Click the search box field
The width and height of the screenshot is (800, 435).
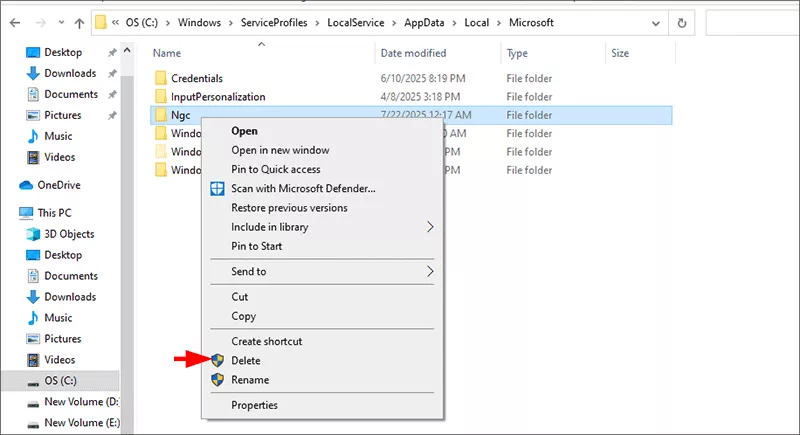(x=753, y=23)
